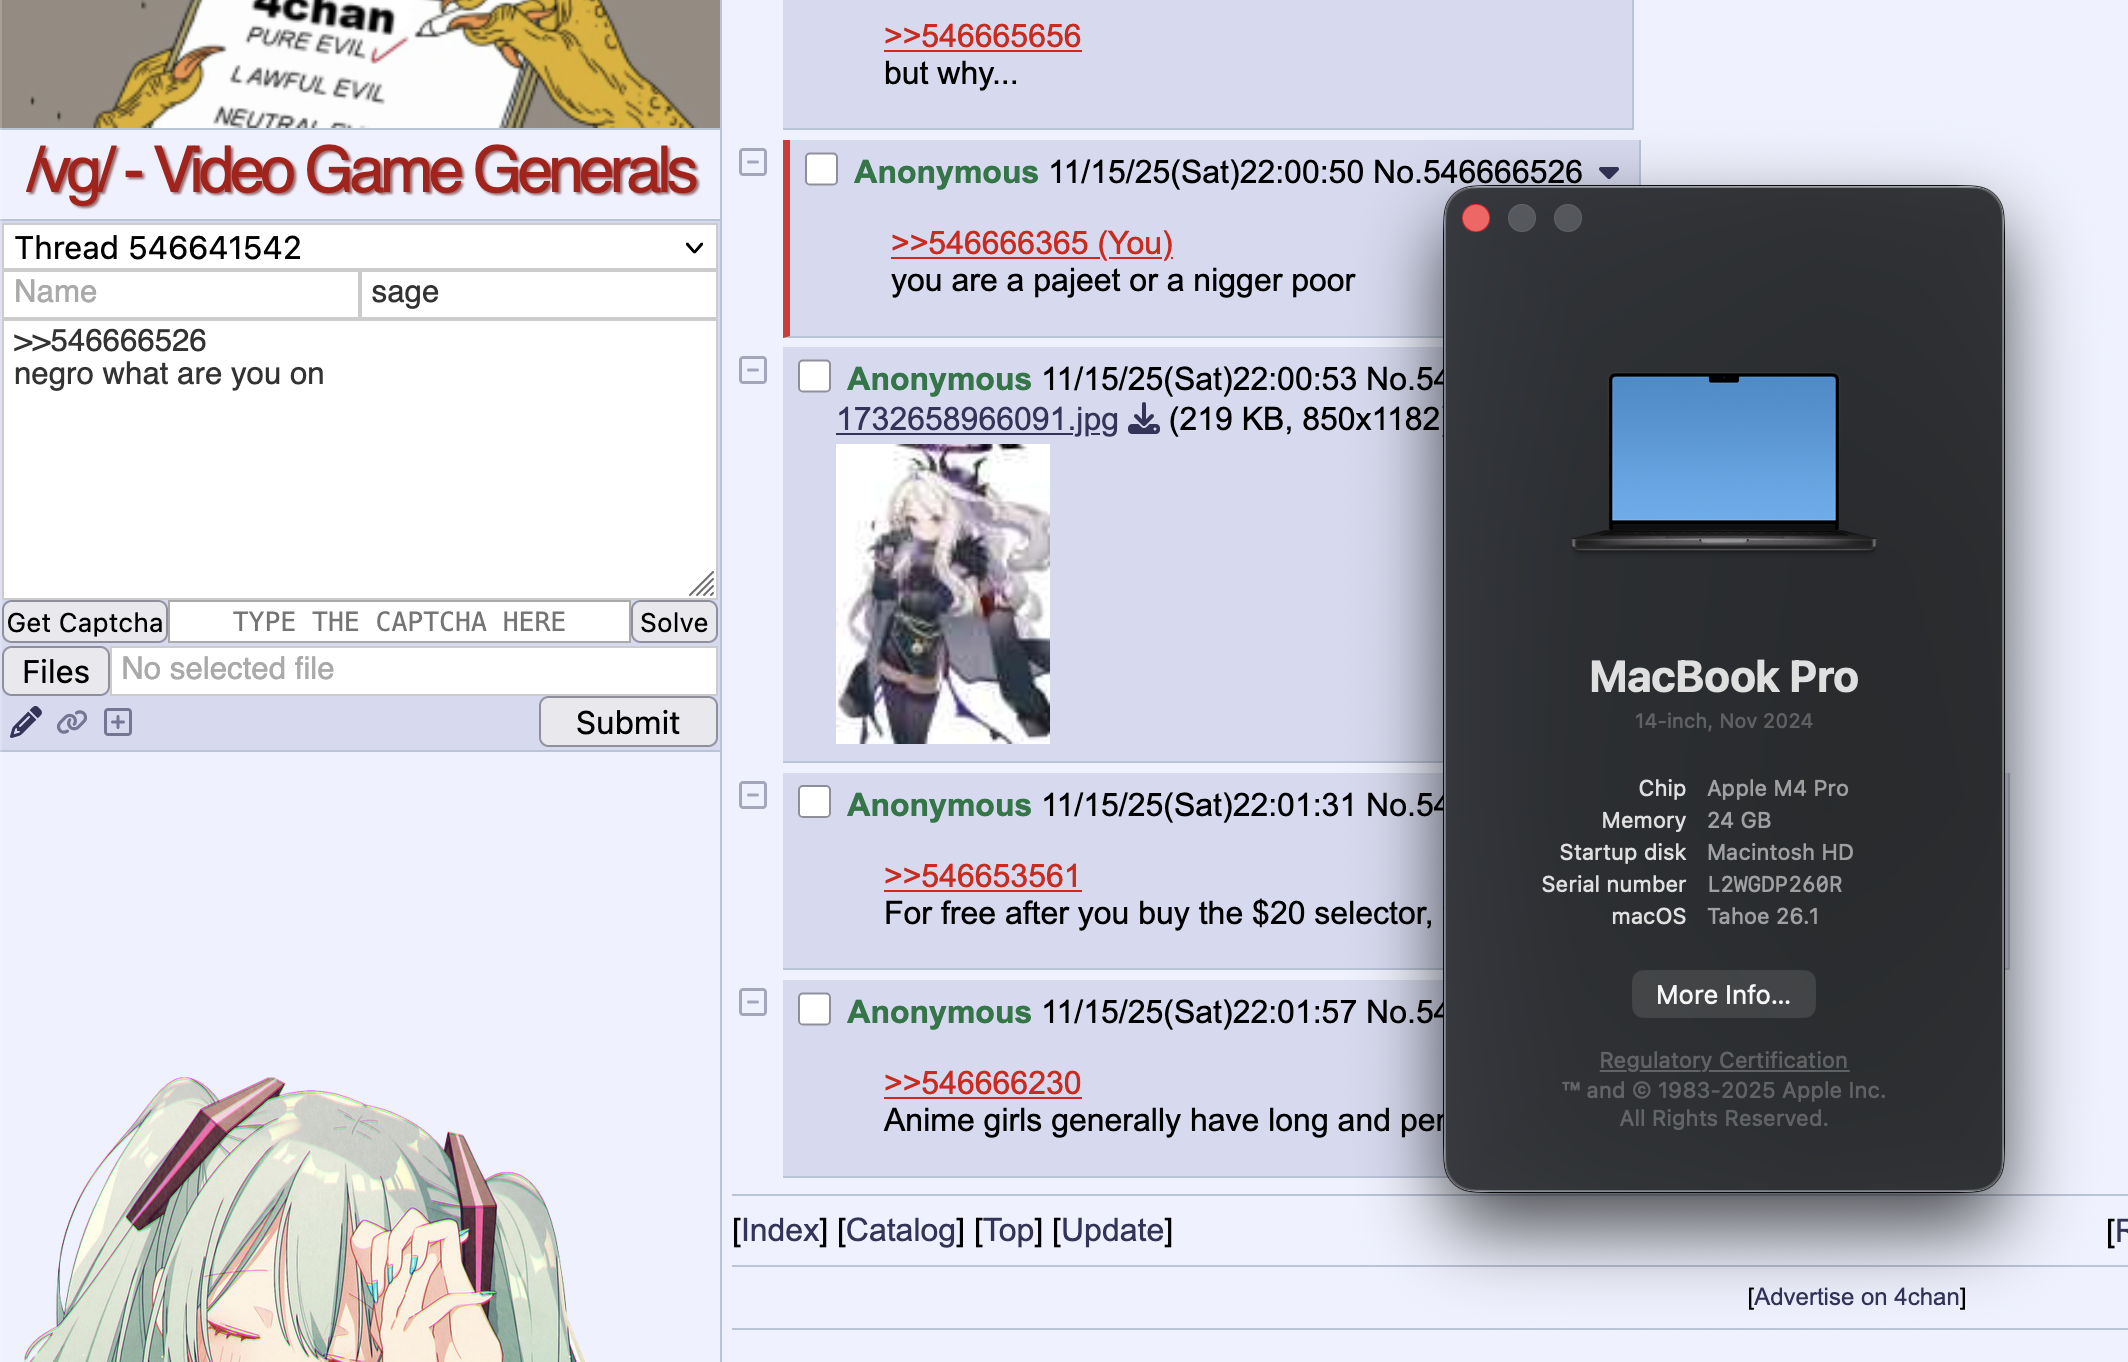Go to Catalog in the bottom navigation
The height and width of the screenshot is (1362, 2128).
coord(900,1230)
